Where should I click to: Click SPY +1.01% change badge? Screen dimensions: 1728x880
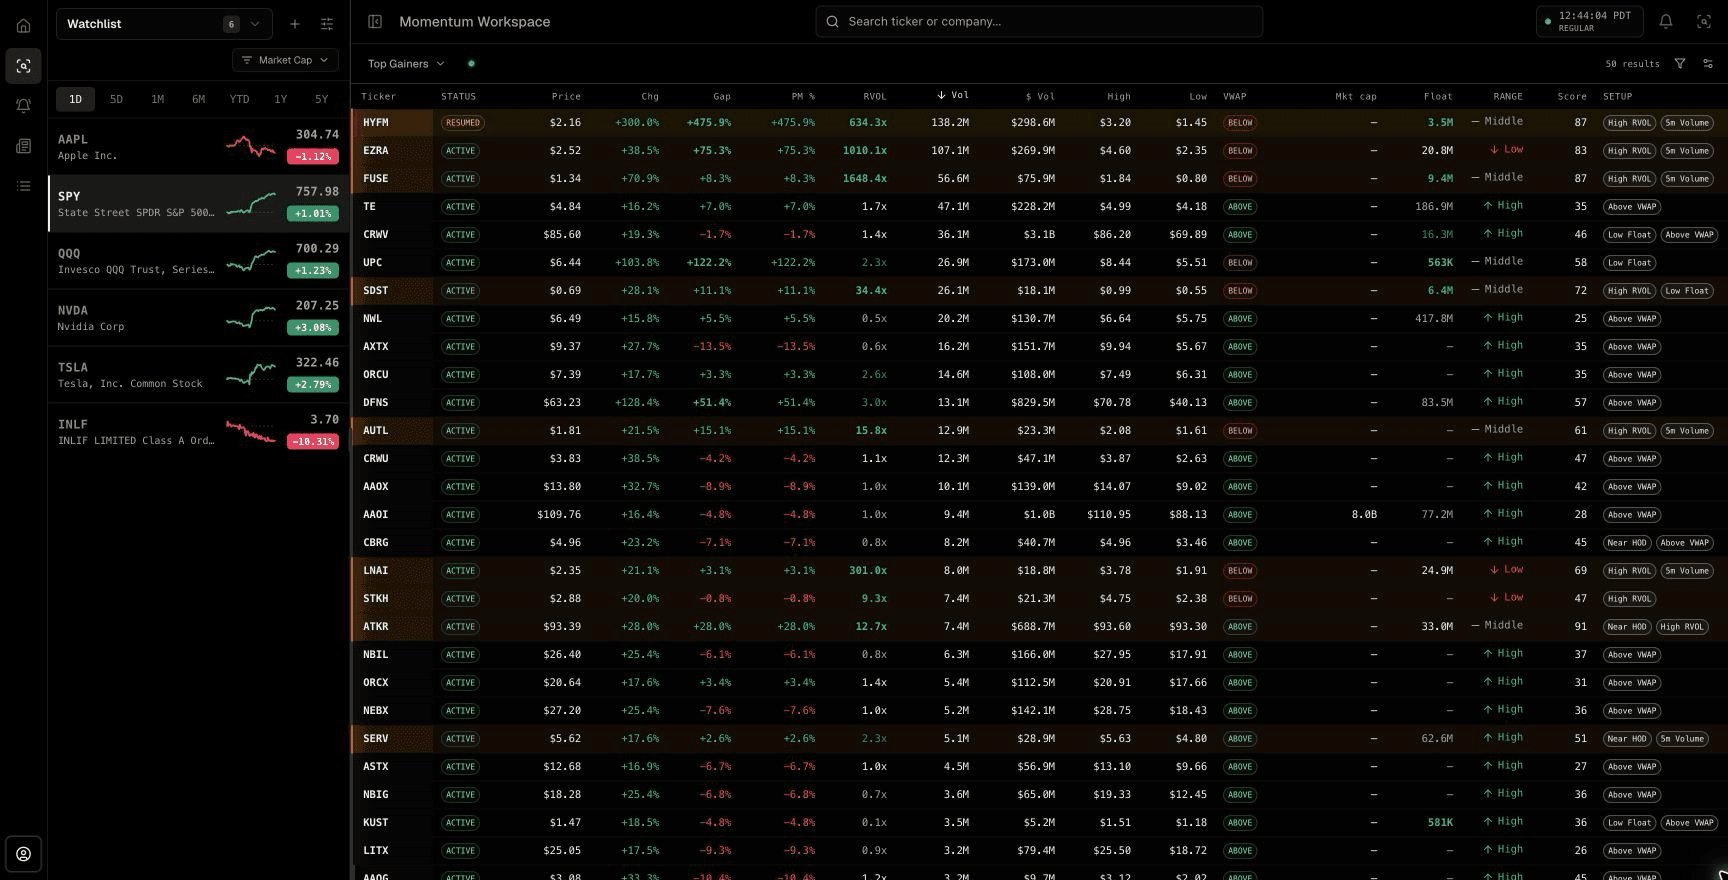[x=312, y=214]
